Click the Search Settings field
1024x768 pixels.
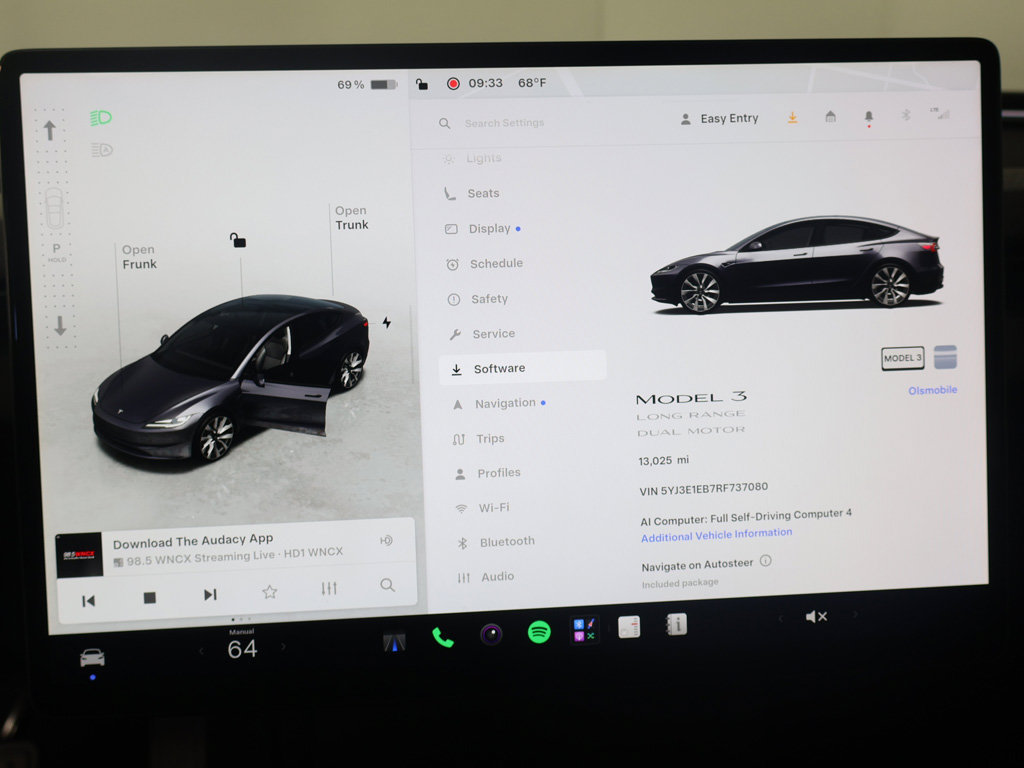pos(504,123)
